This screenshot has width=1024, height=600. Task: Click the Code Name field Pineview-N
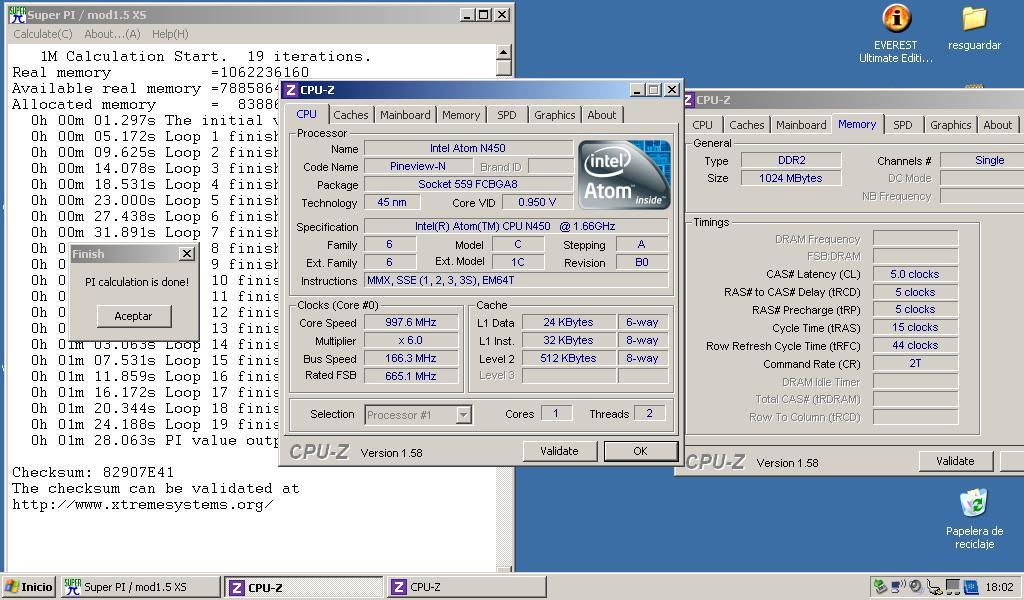coord(418,166)
